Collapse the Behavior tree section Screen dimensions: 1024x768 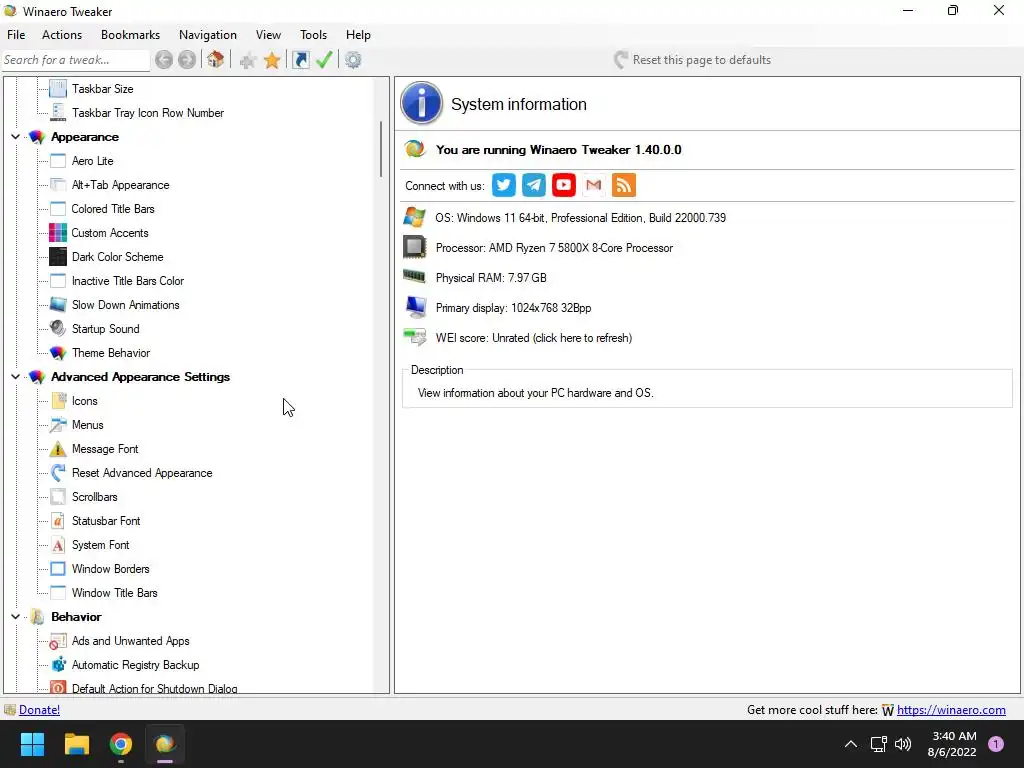click(x=16, y=616)
